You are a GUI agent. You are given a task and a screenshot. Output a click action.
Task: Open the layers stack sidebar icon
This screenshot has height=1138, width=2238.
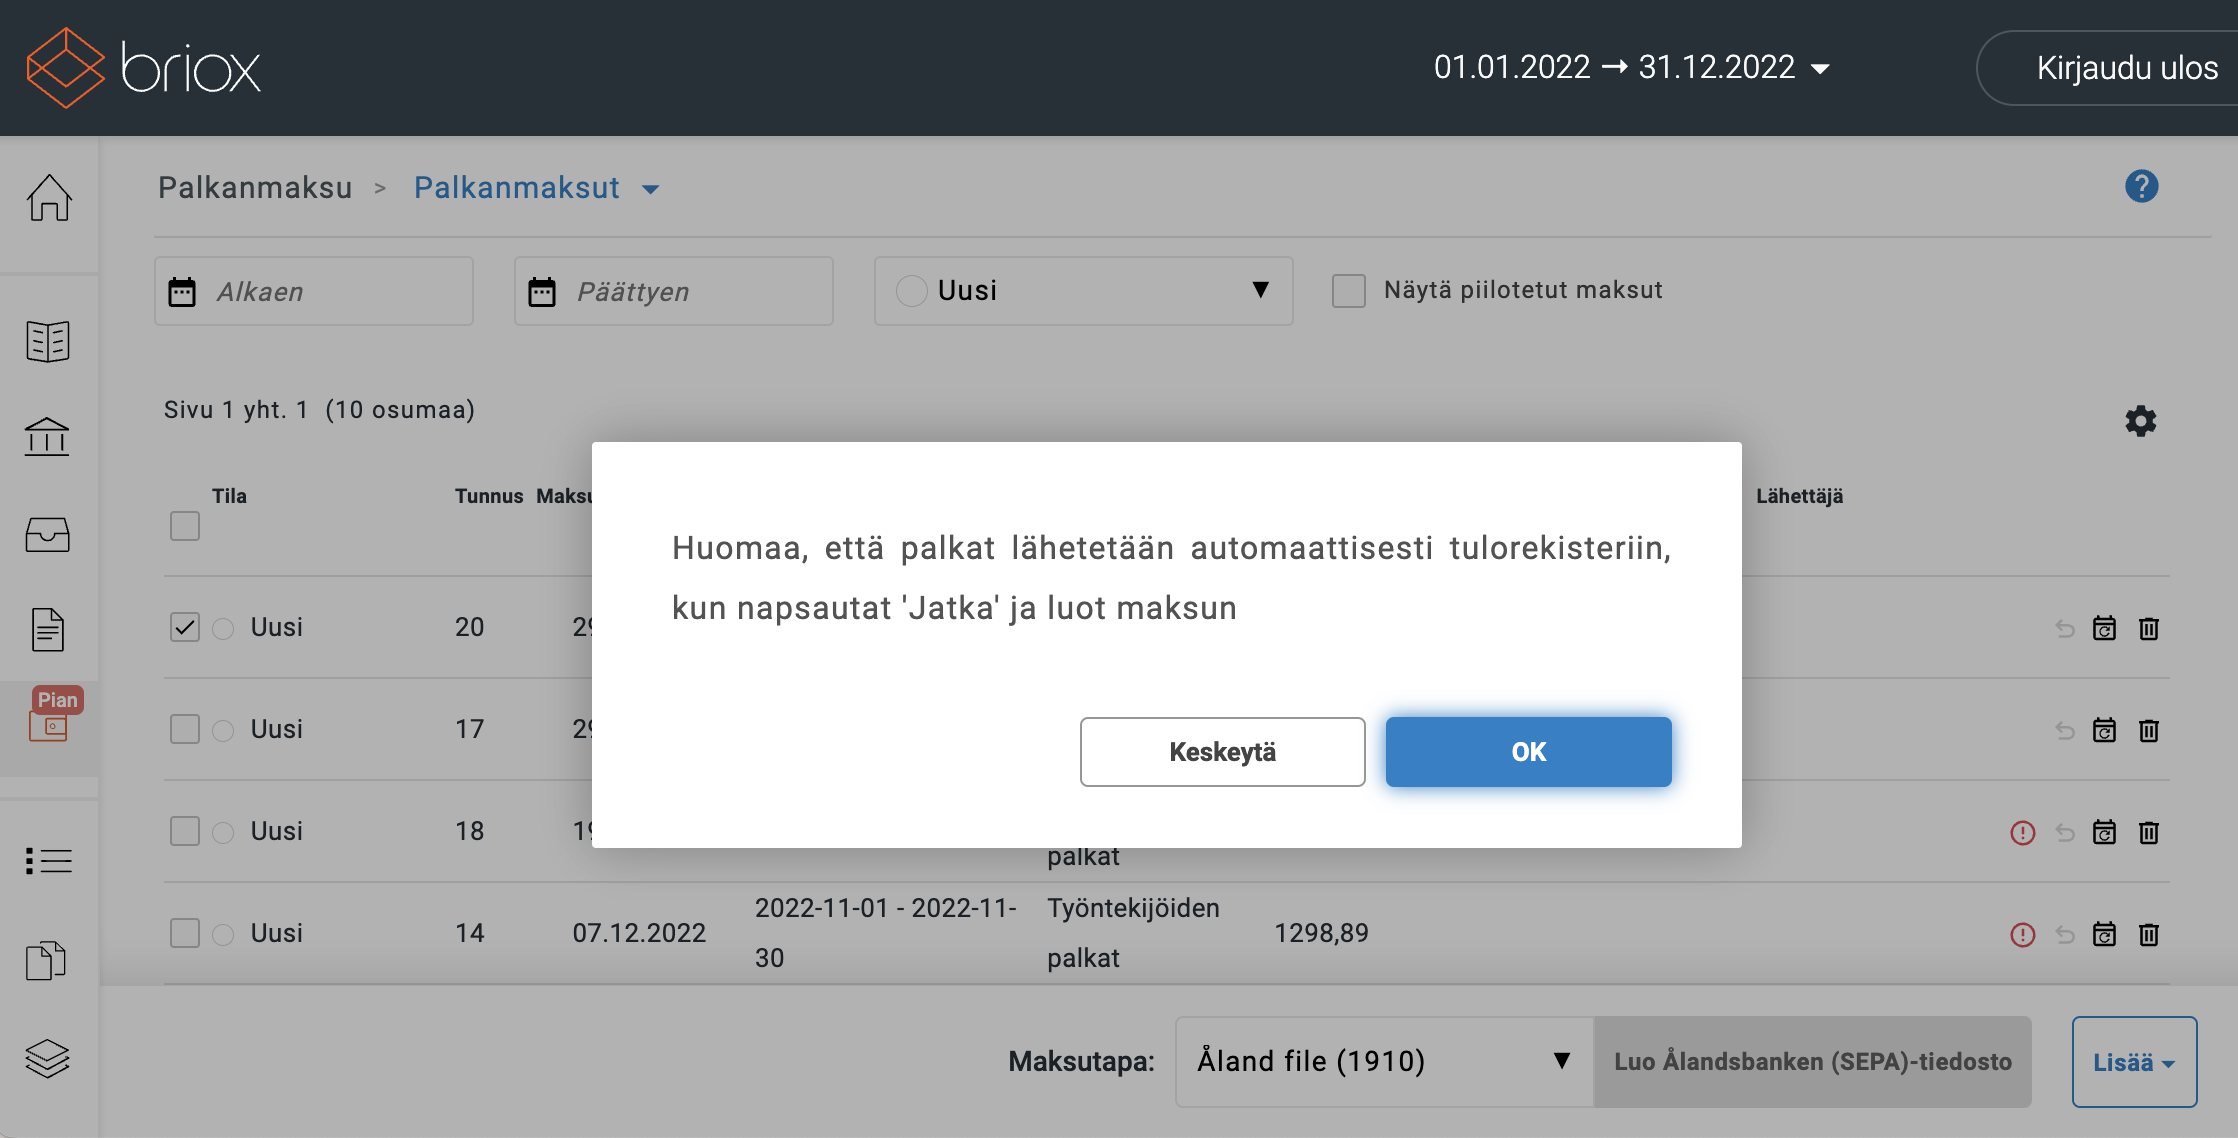(x=47, y=1057)
